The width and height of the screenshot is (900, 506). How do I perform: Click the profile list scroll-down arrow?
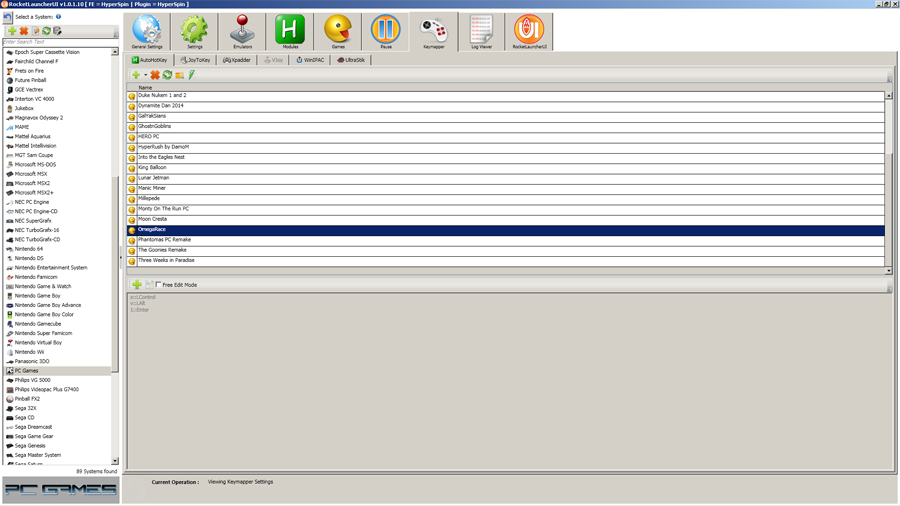click(889, 270)
